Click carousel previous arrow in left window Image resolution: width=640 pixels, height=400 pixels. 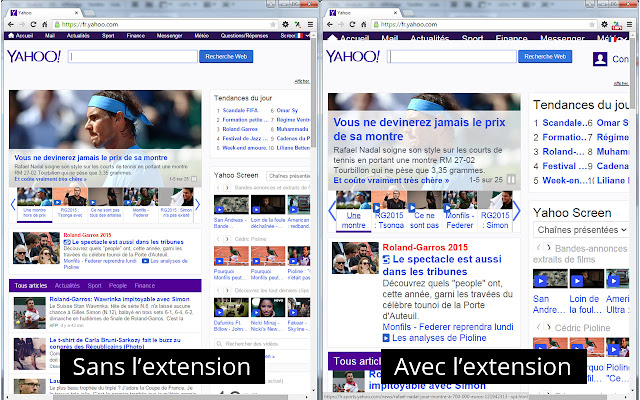coord(13,204)
